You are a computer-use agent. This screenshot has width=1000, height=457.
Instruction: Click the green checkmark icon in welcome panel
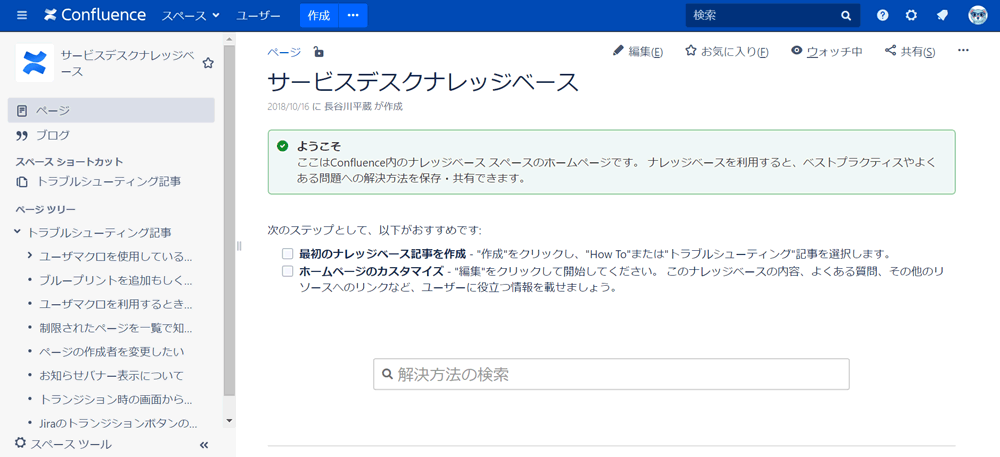point(283,147)
